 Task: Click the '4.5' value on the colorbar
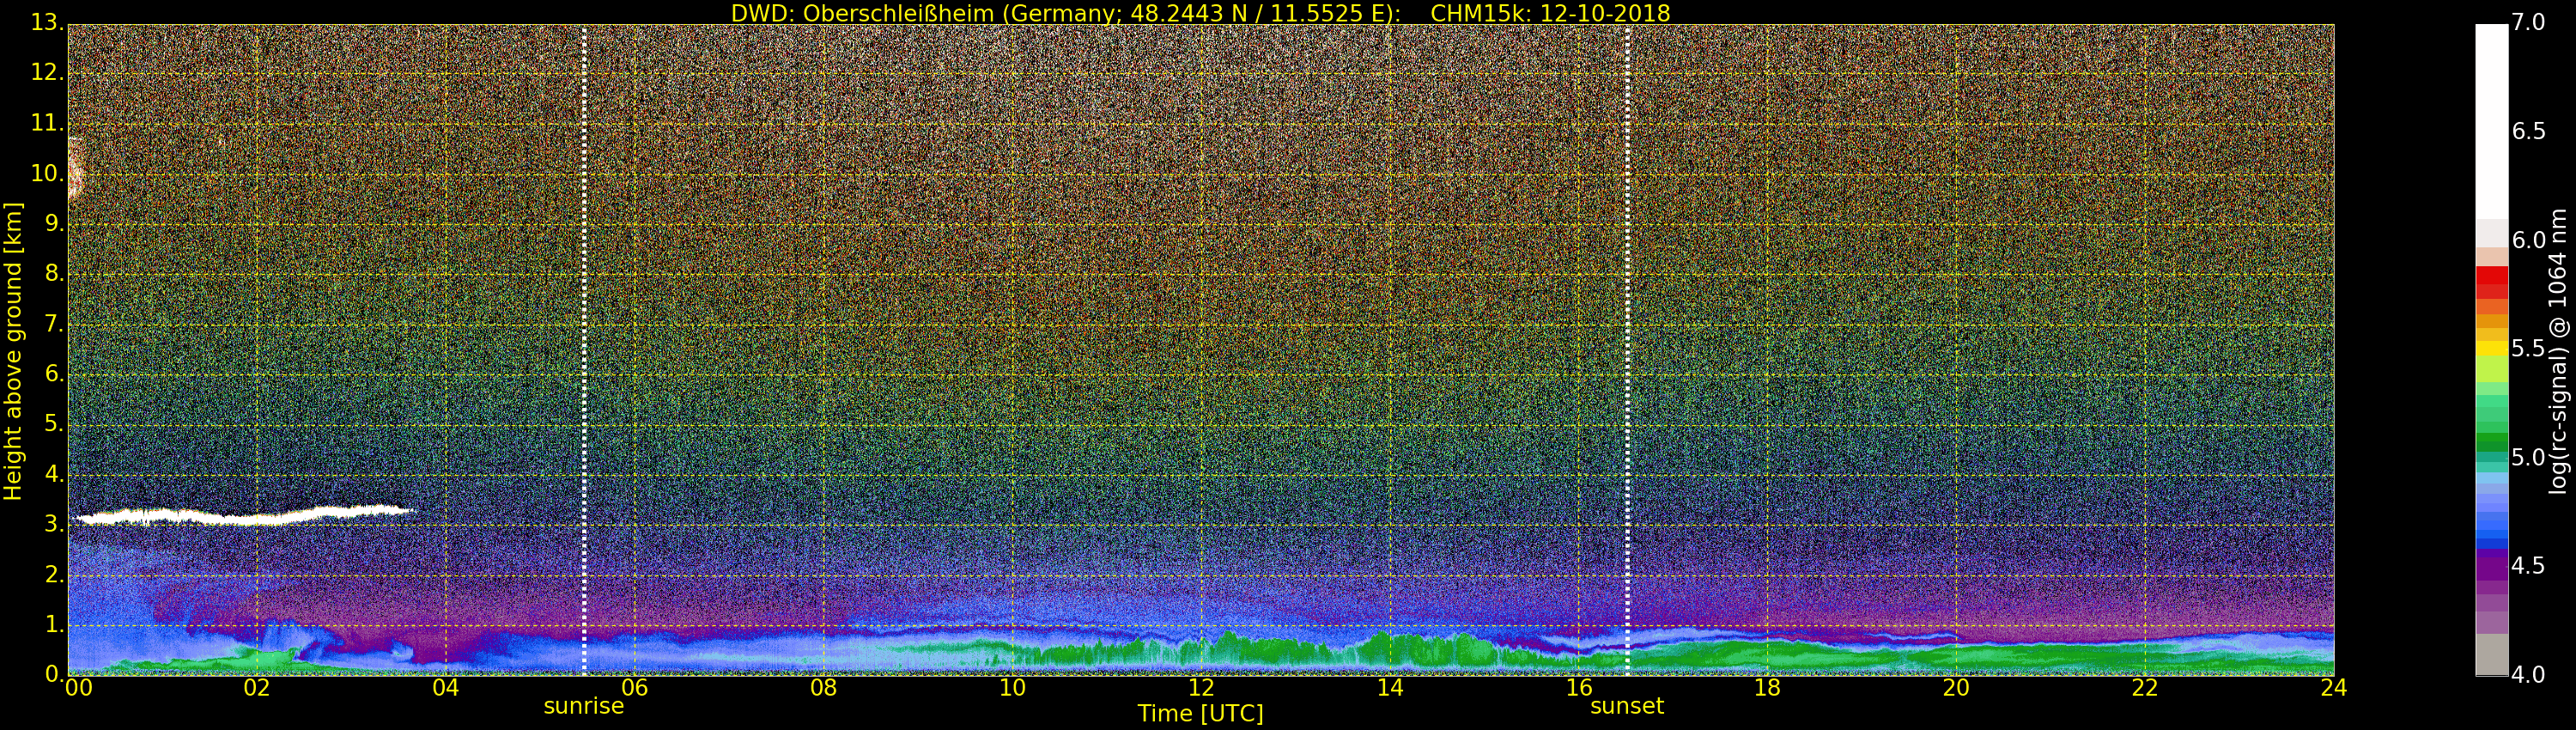[x=2528, y=566]
